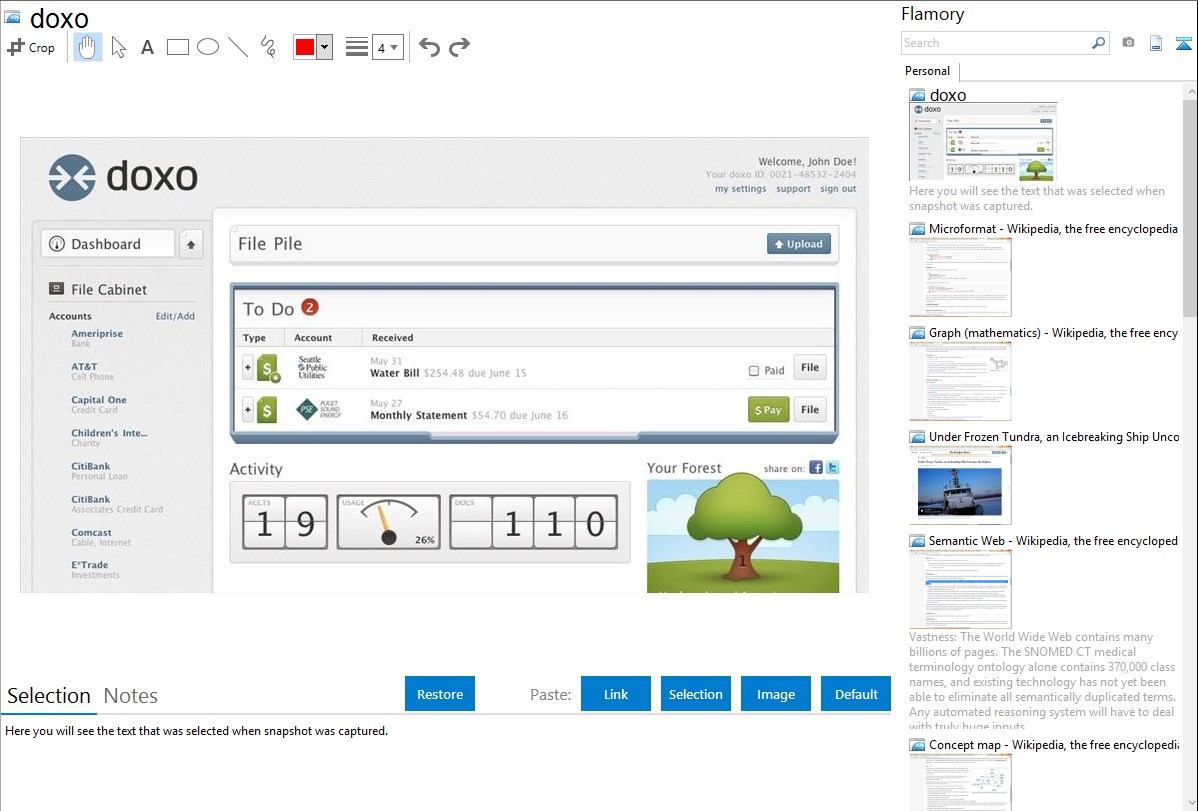Undo the last annotation

coord(429,47)
